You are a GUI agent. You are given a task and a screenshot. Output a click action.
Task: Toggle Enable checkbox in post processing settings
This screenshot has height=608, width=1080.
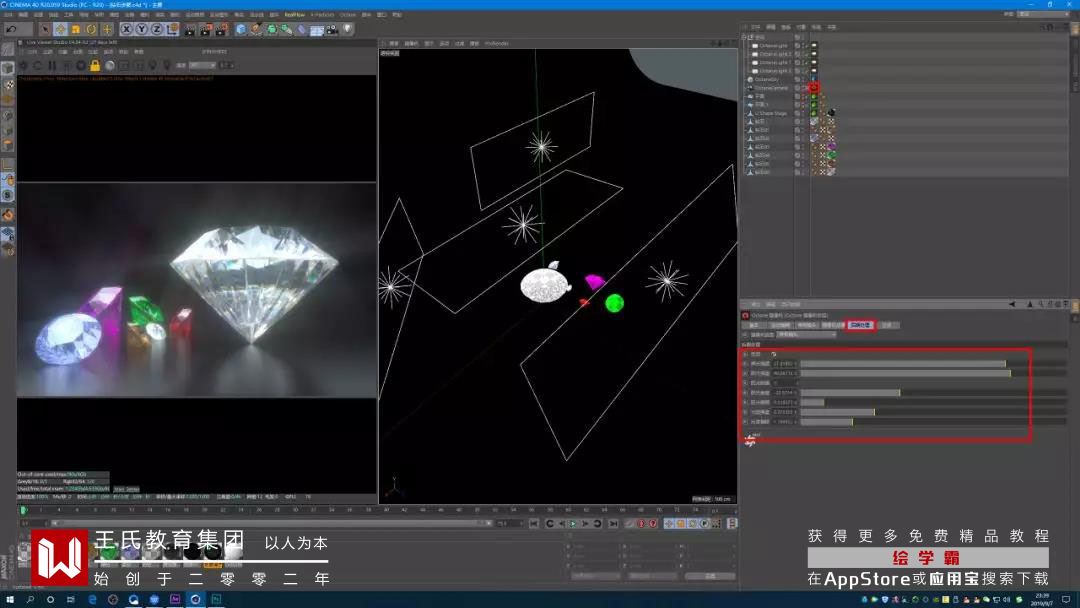click(x=773, y=354)
